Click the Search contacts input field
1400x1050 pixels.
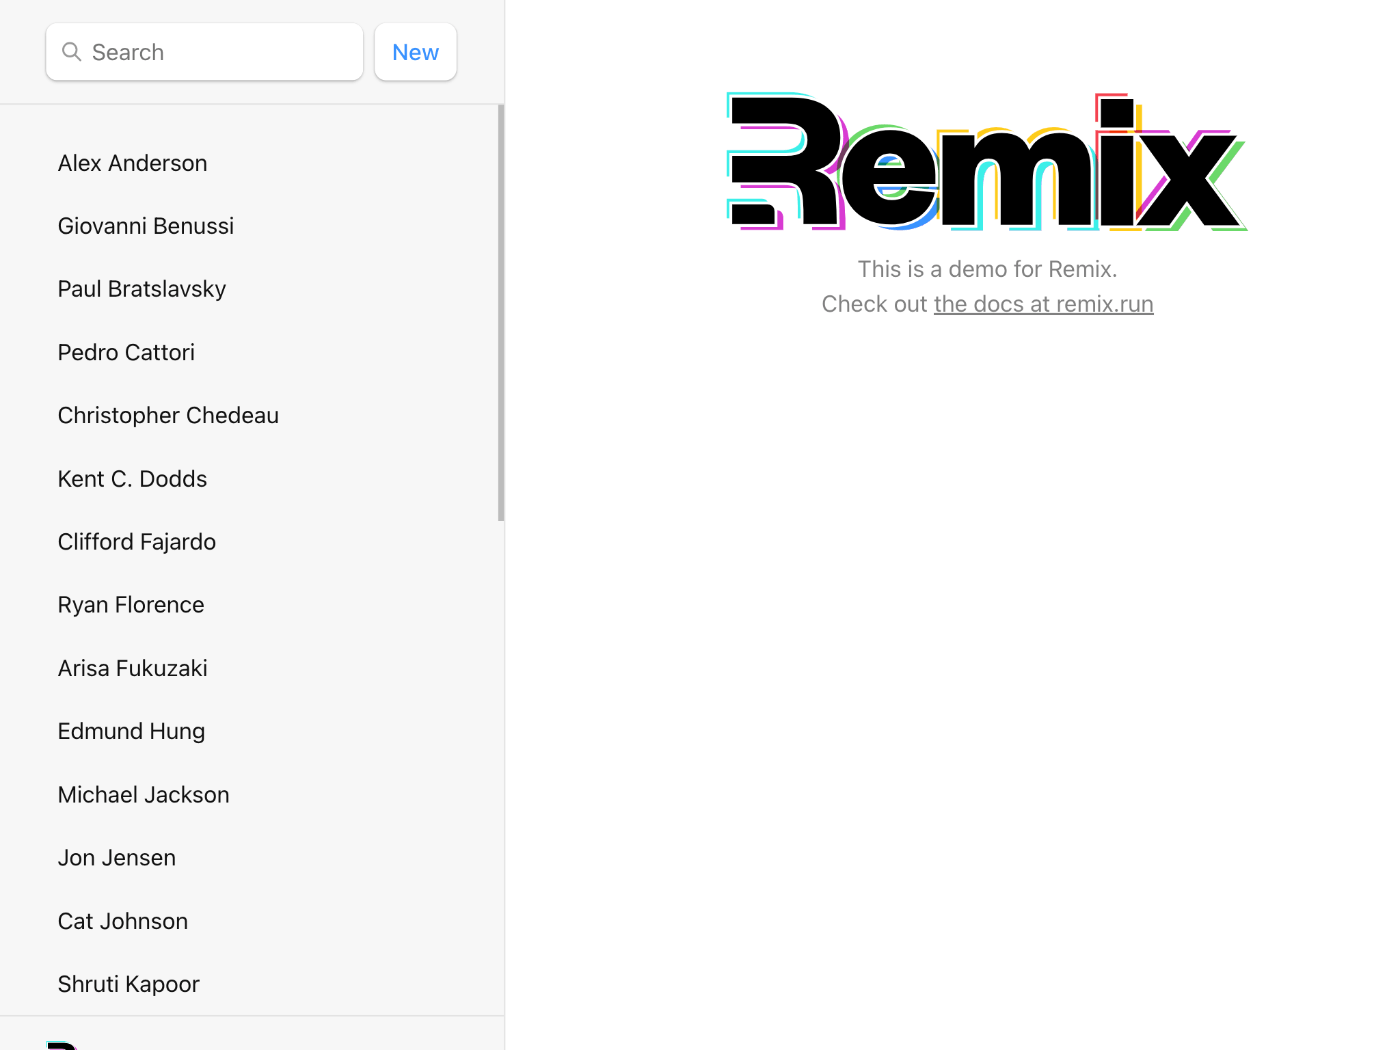(204, 52)
